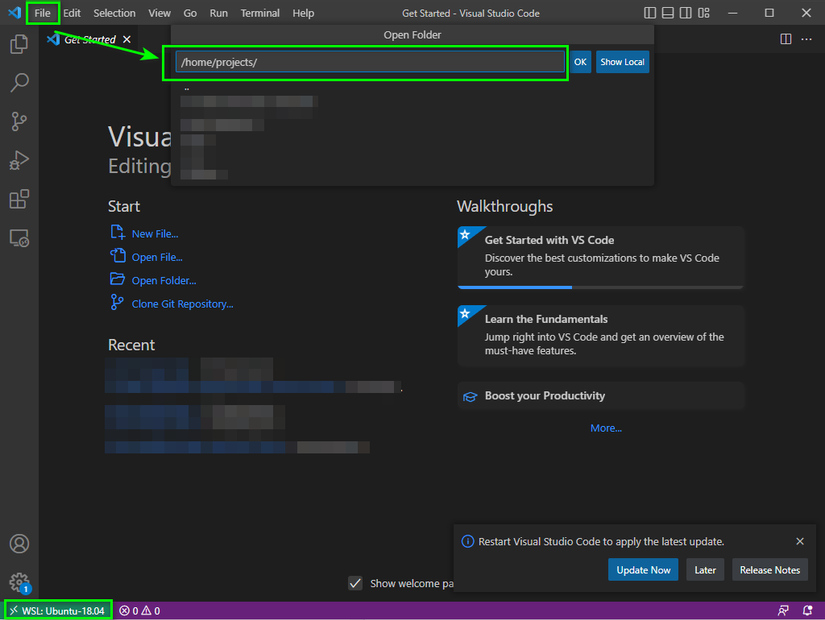
Task: Open the File menu
Action: click(43, 13)
